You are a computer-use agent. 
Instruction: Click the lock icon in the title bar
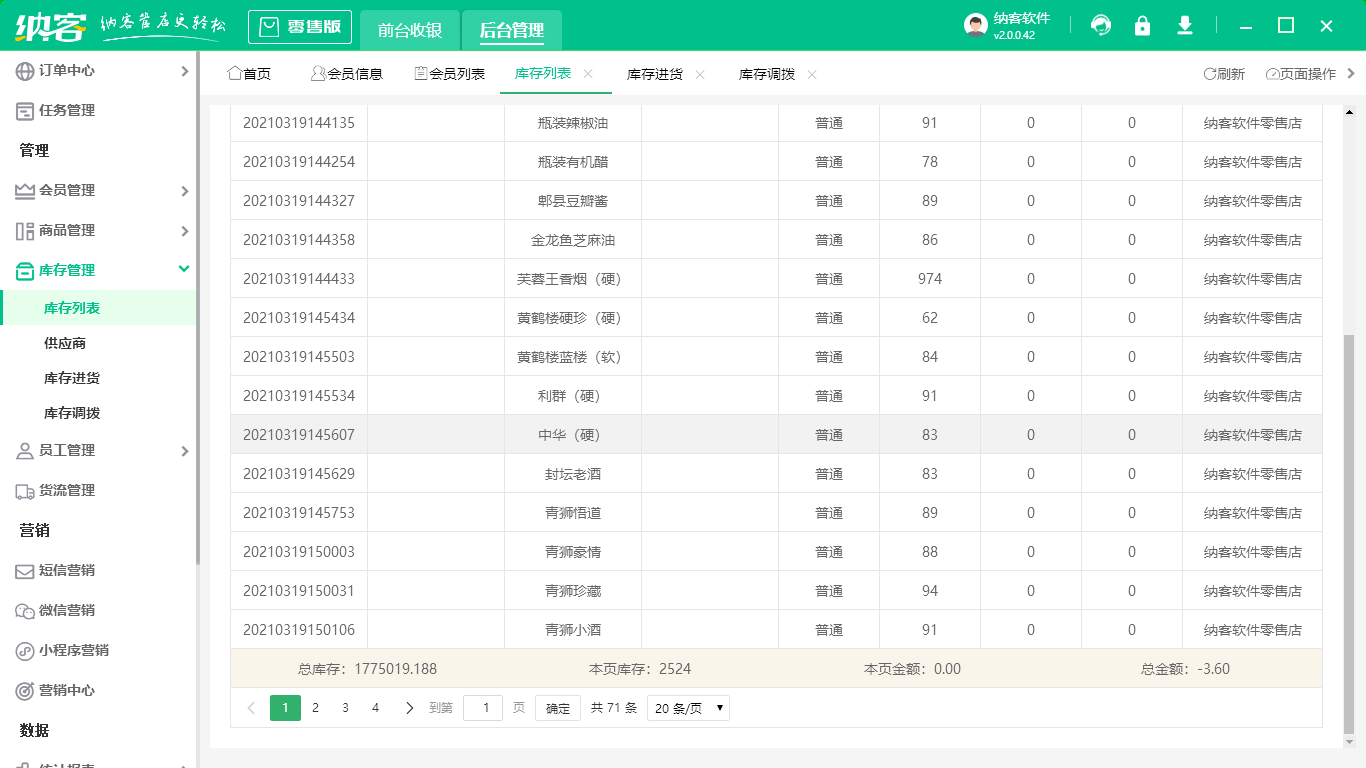pos(1142,25)
